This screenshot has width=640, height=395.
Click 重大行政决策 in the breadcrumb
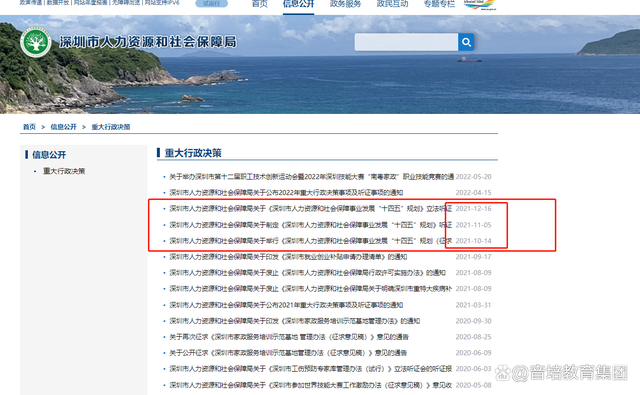[111, 127]
